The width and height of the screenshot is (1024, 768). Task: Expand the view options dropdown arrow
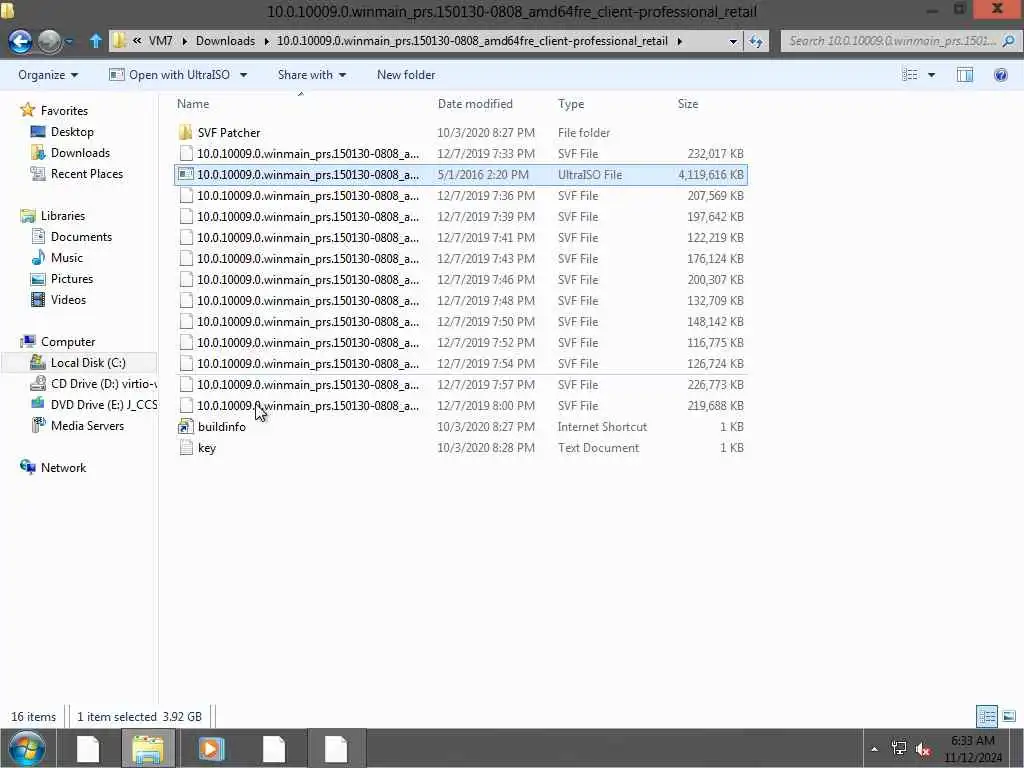tap(931, 75)
